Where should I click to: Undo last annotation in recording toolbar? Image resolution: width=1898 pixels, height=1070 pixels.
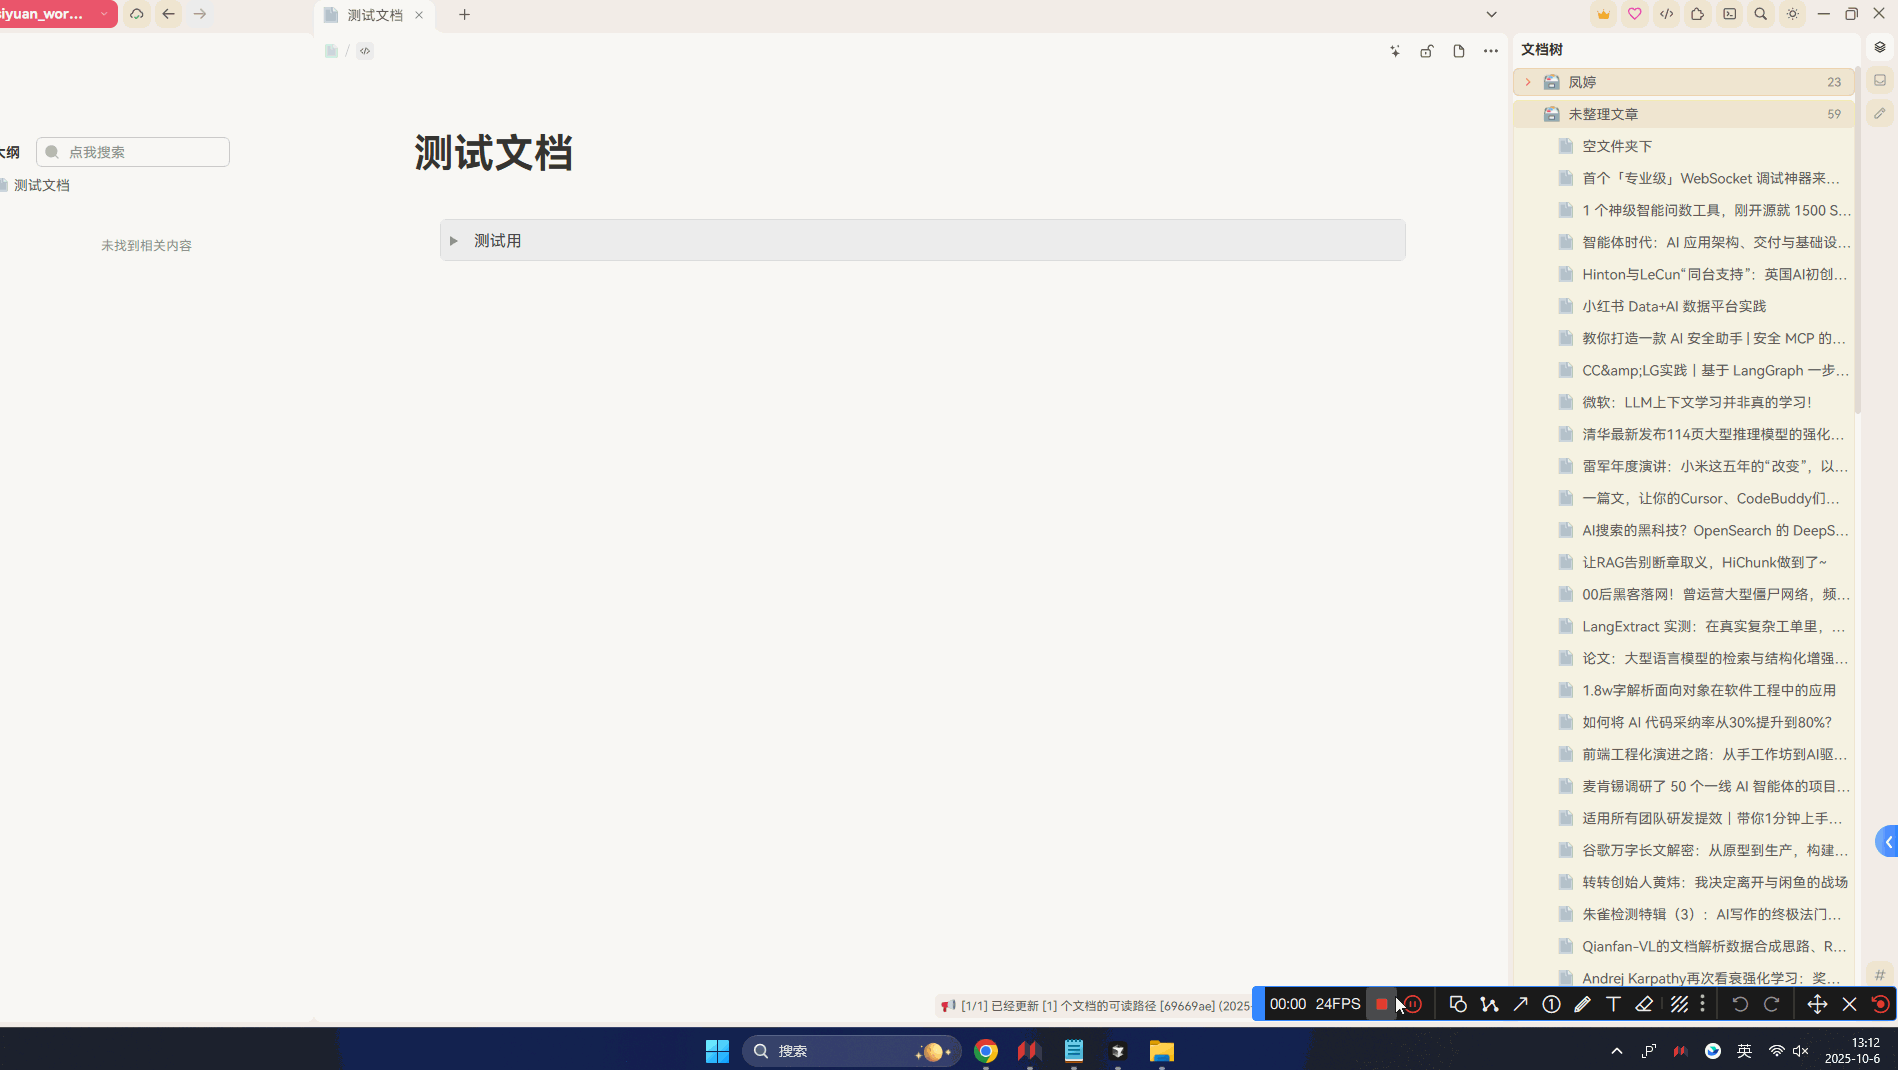click(x=1740, y=1004)
